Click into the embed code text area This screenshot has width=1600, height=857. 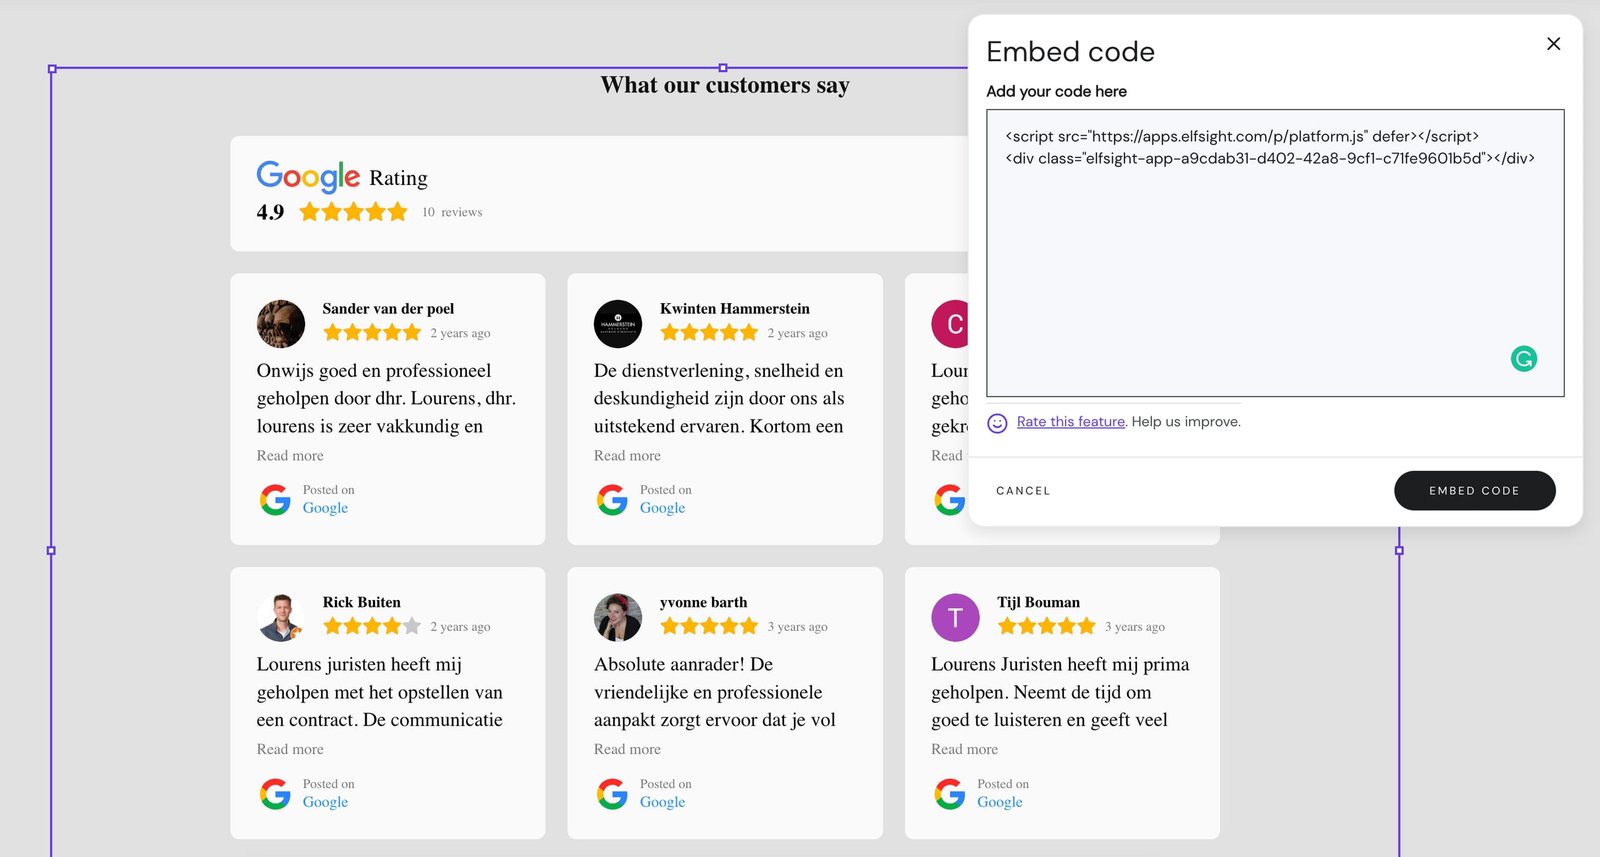point(1274,260)
